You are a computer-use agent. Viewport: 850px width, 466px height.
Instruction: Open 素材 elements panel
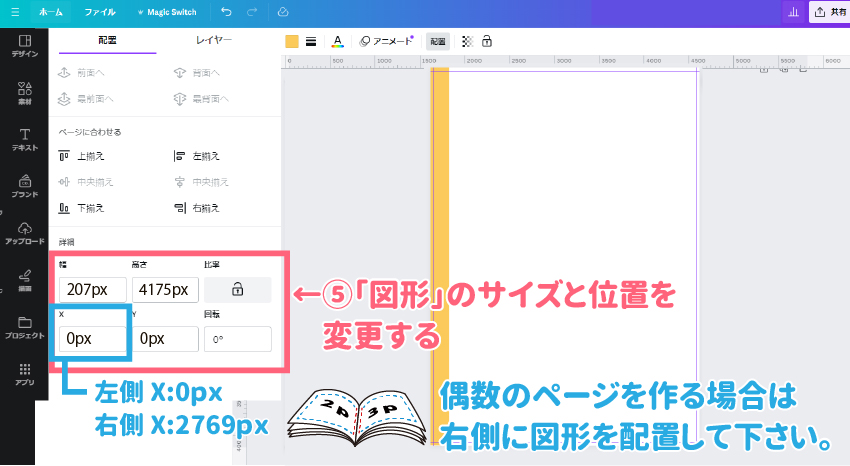[24, 93]
